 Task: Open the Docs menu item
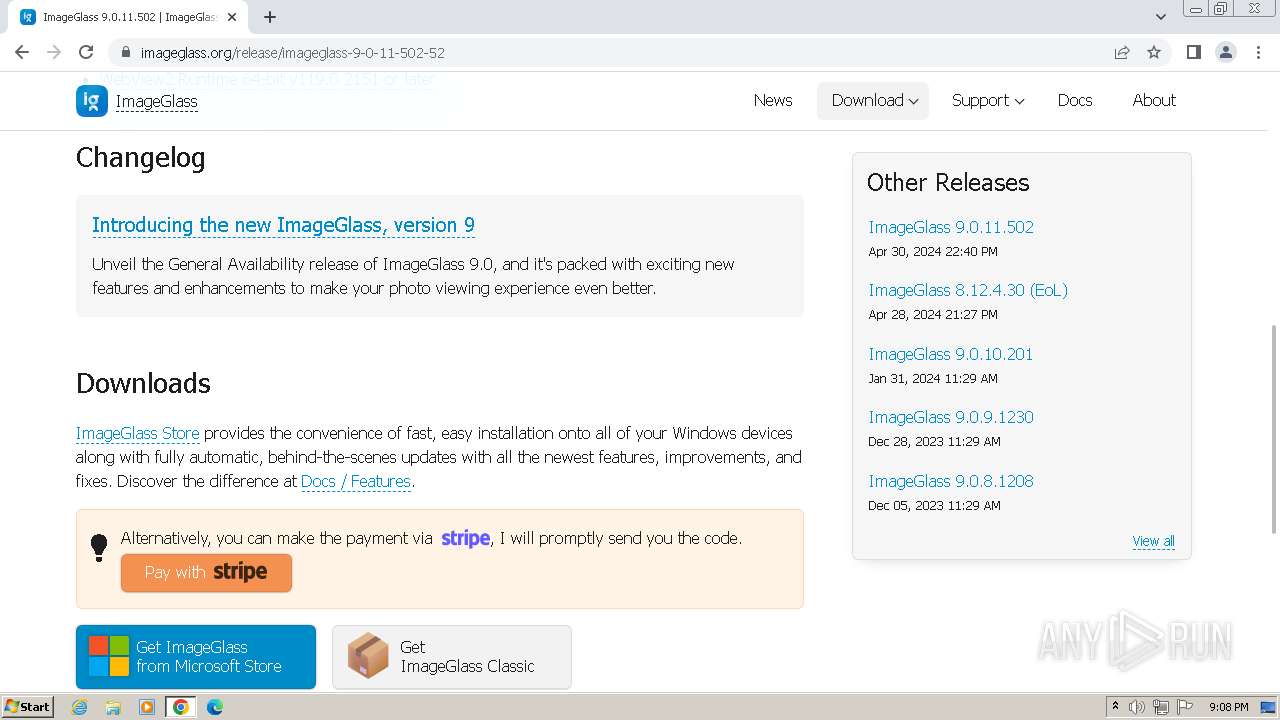pyautogui.click(x=1075, y=100)
